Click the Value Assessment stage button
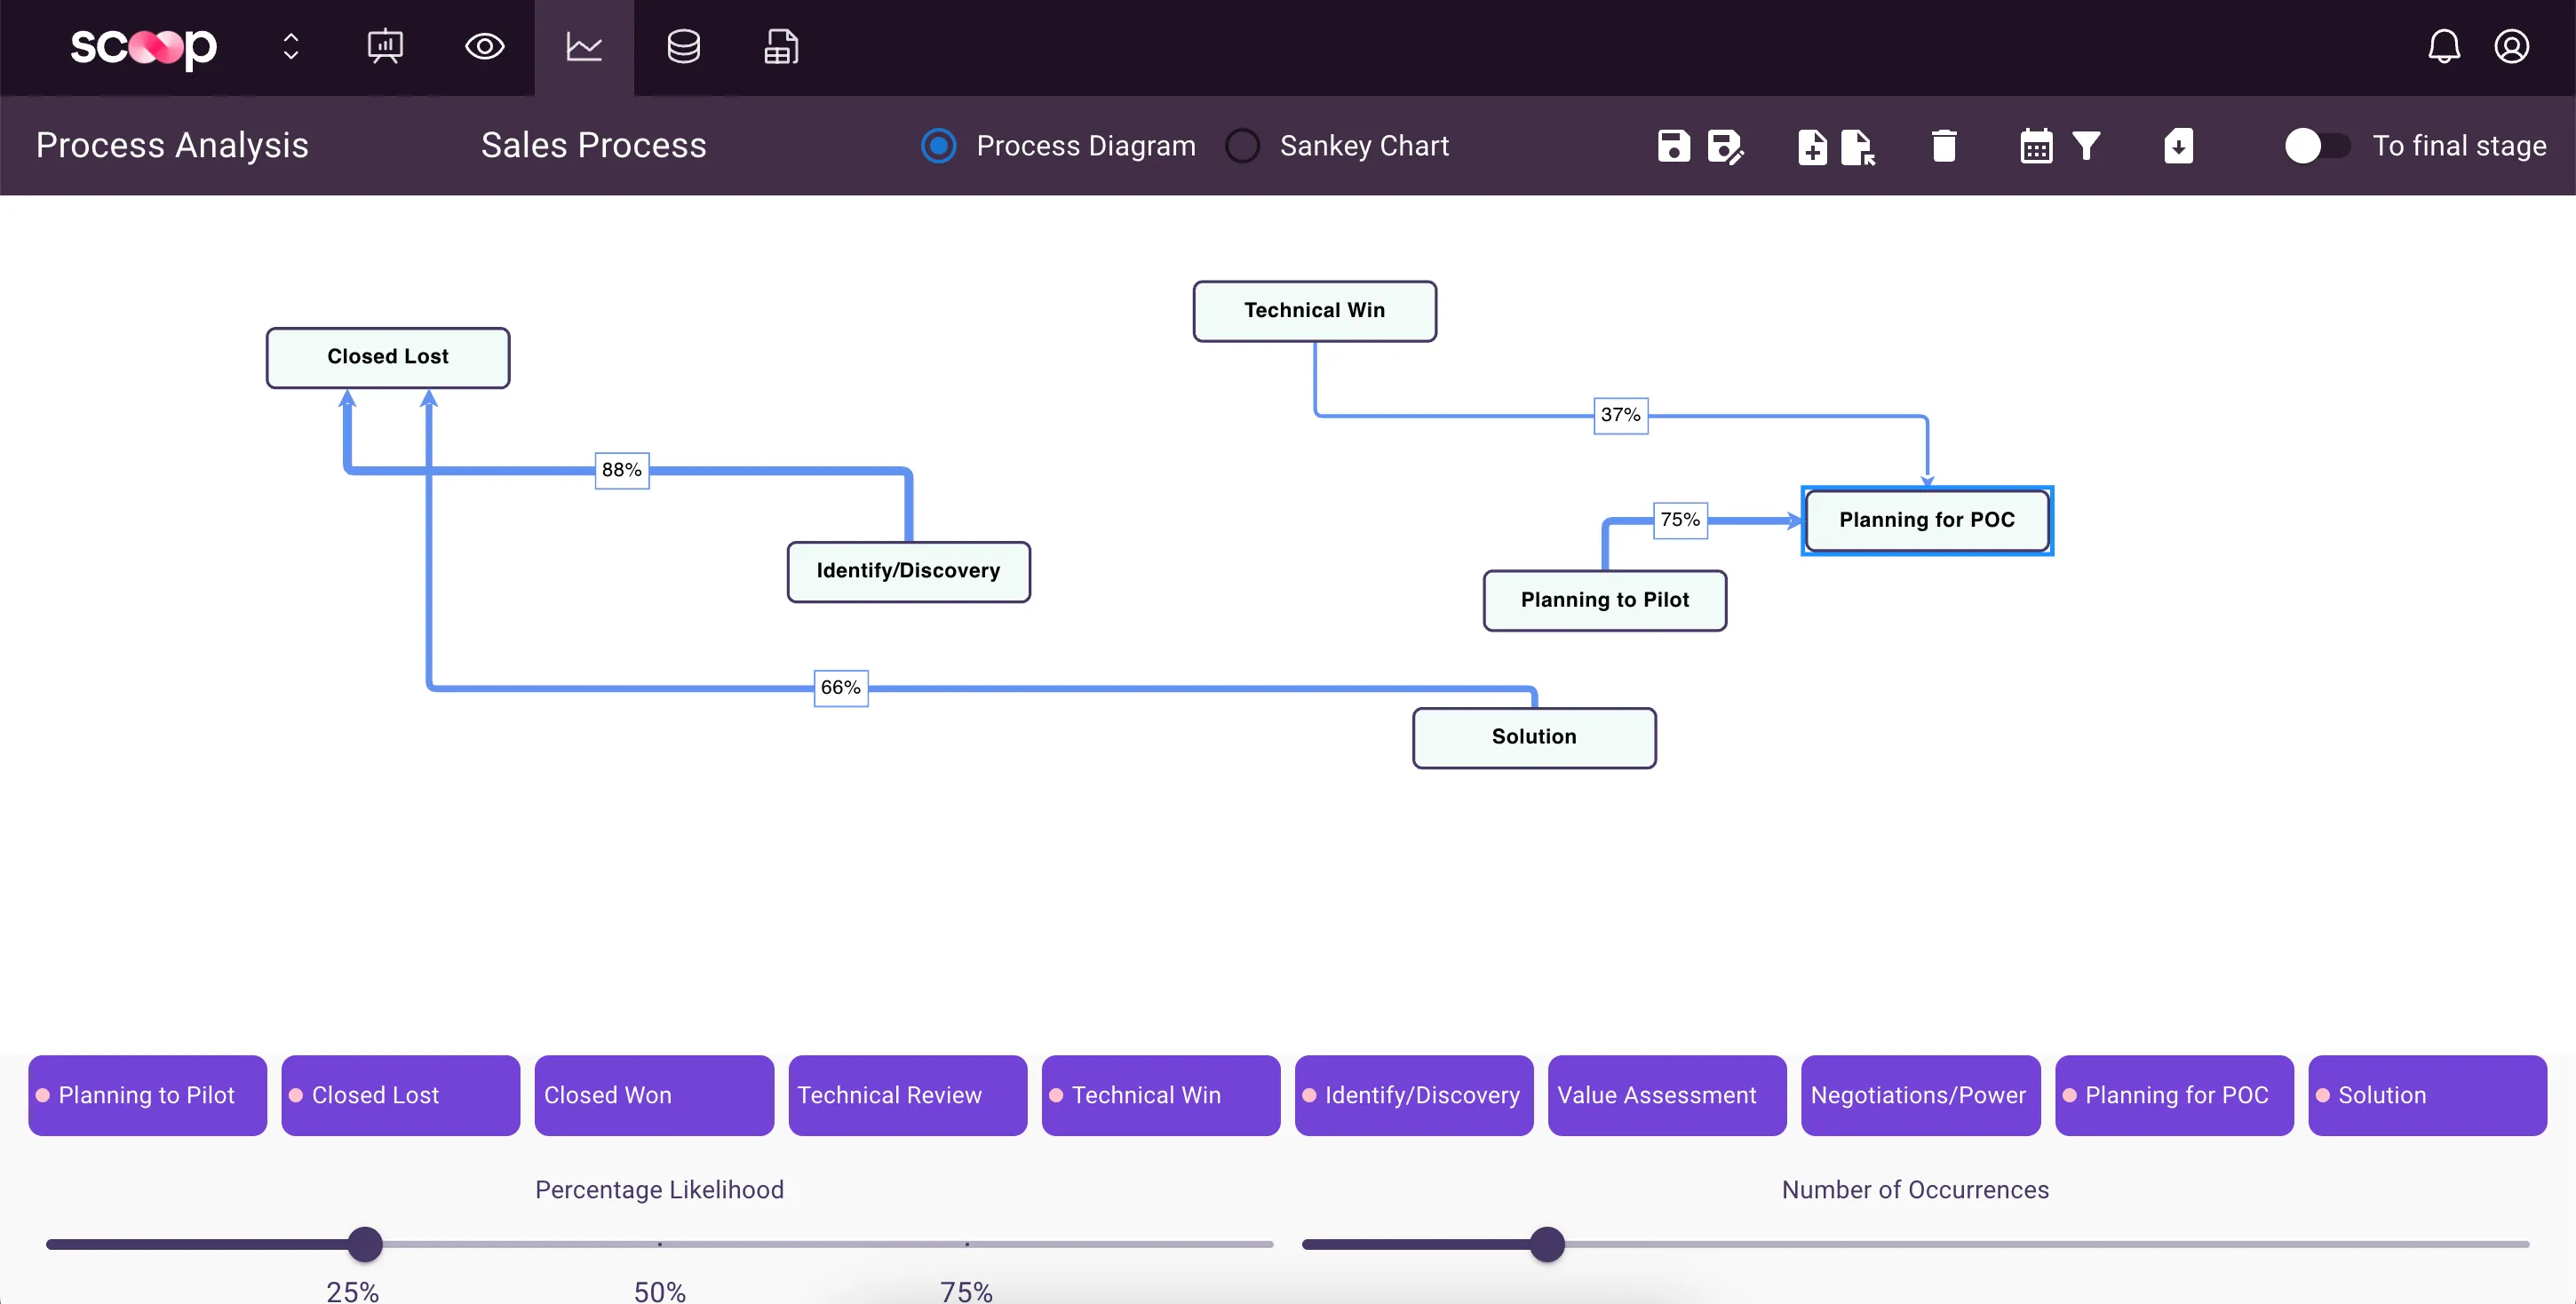 (x=1666, y=1095)
